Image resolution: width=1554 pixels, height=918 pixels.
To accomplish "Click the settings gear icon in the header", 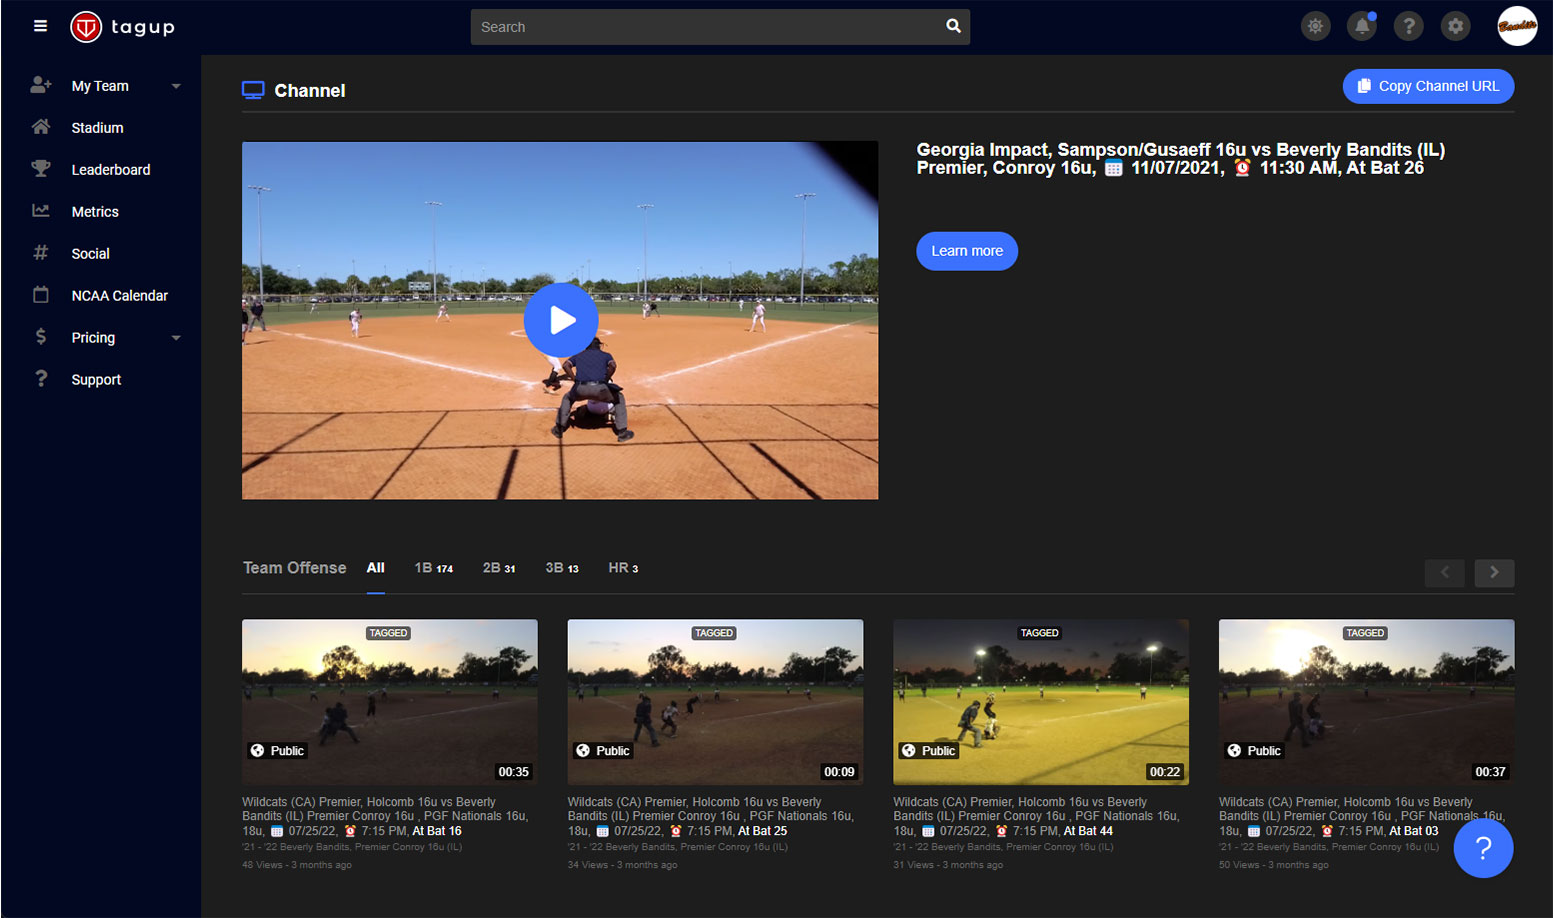I will pos(1455,26).
